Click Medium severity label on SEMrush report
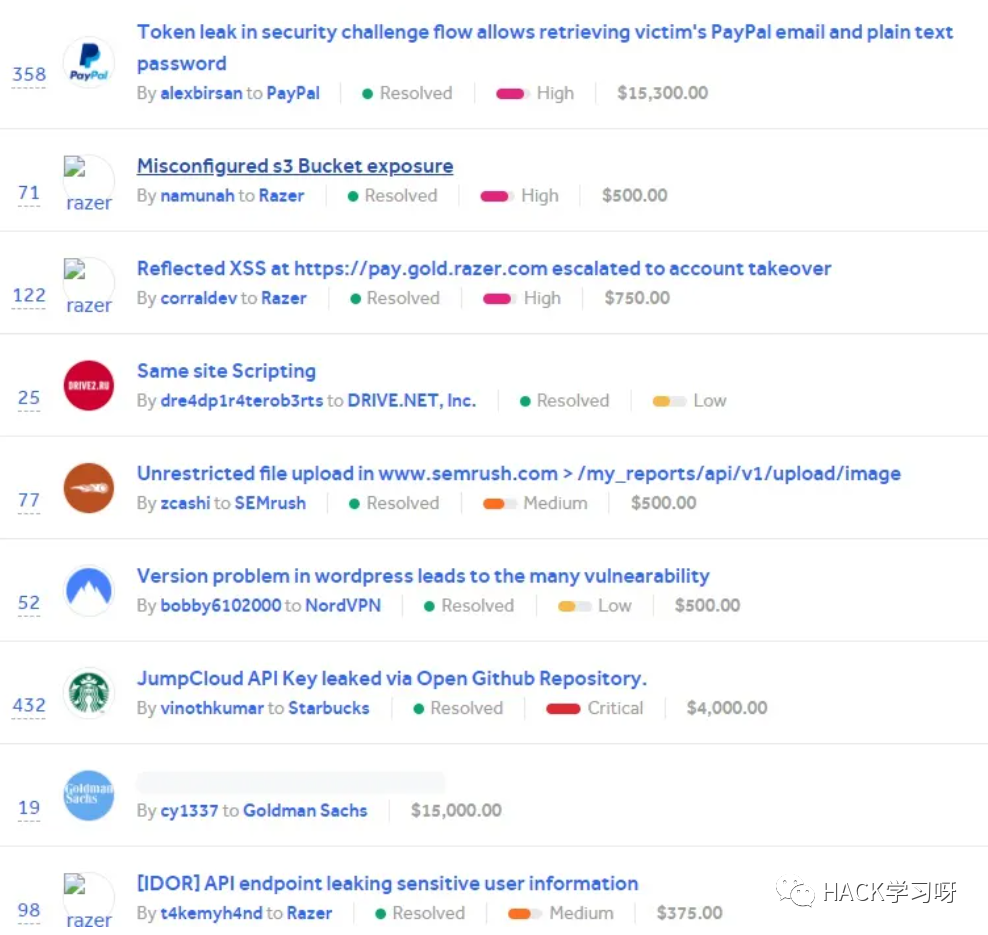 (x=555, y=503)
